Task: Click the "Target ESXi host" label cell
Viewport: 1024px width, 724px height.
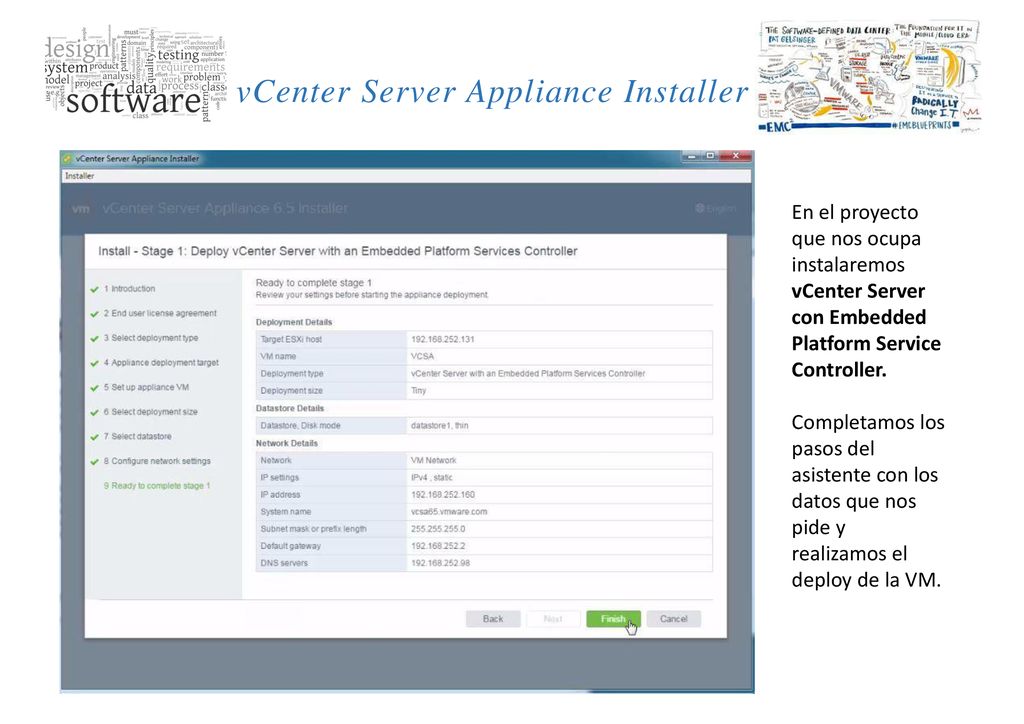Action: coord(331,339)
